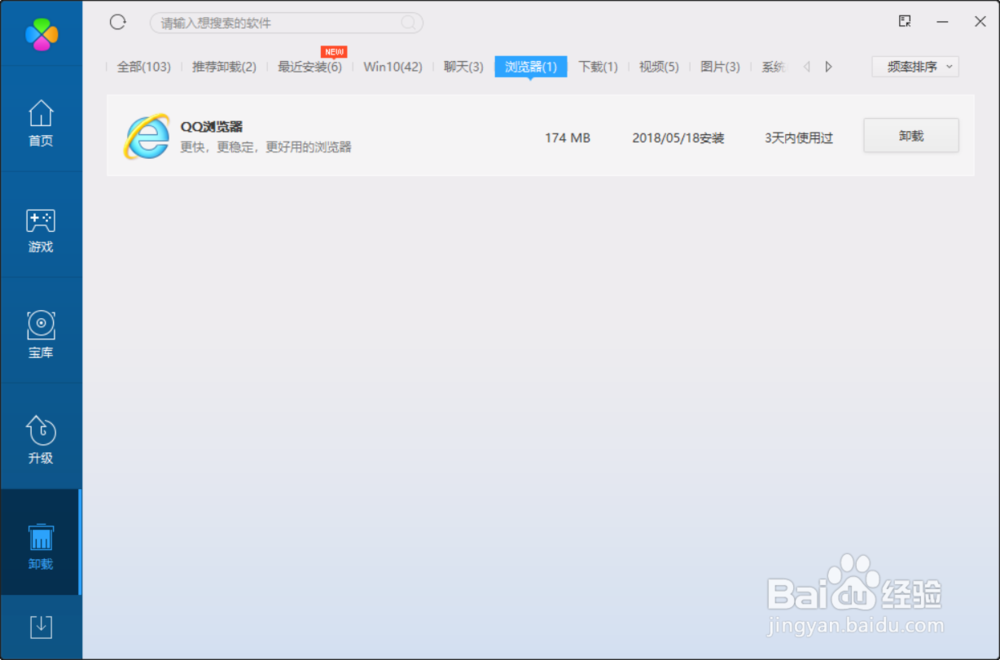The width and height of the screenshot is (1000, 660).
Task: Click the feedback window icon near top right
Action: click(x=904, y=20)
